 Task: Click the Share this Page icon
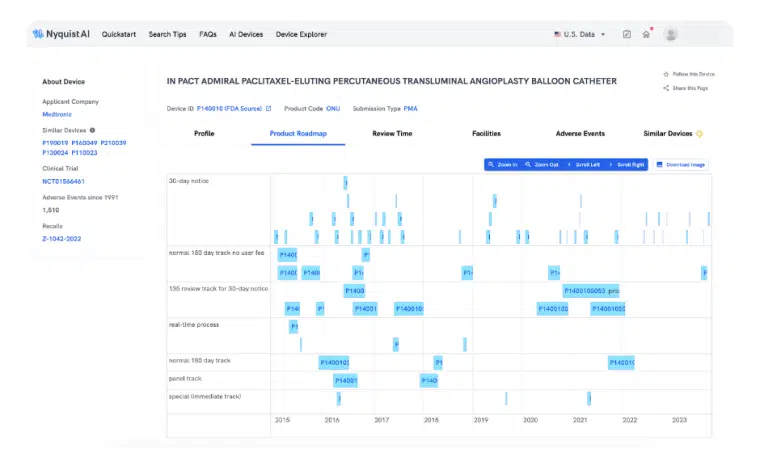coord(666,88)
